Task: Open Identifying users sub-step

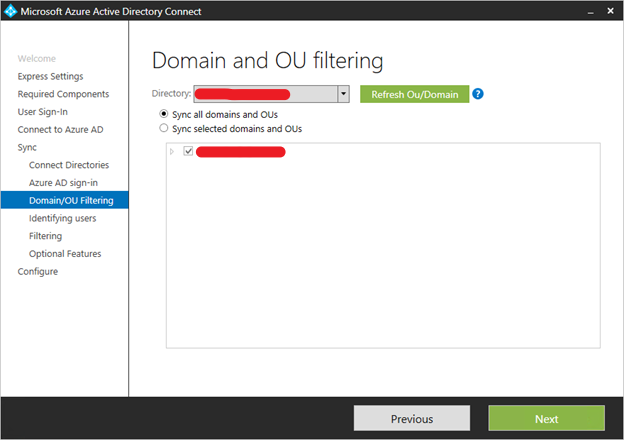Action: click(62, 218)
